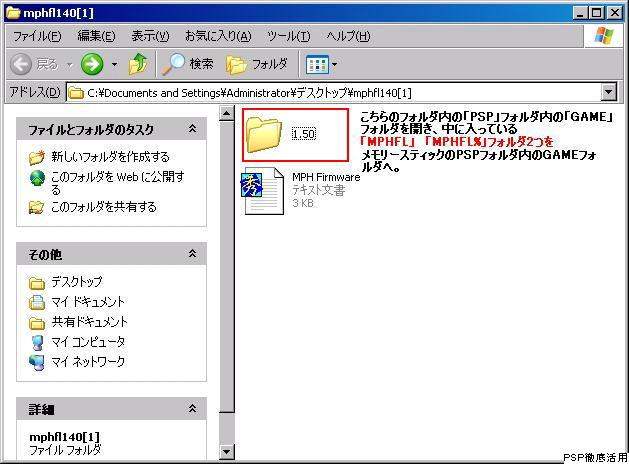Viewport: 629px width, 464px height.
Task: Click the publish to Web globe icon
Action: point(37,178)
